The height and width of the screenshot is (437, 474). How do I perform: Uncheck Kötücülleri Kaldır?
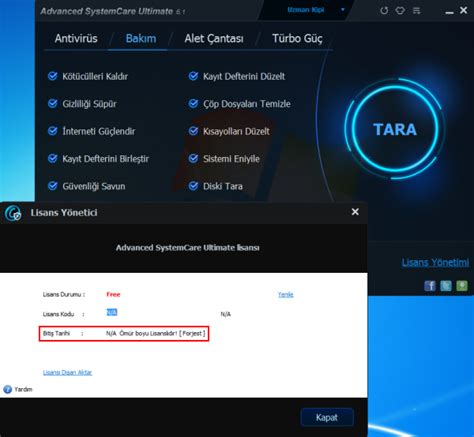(x=52, y=76)
